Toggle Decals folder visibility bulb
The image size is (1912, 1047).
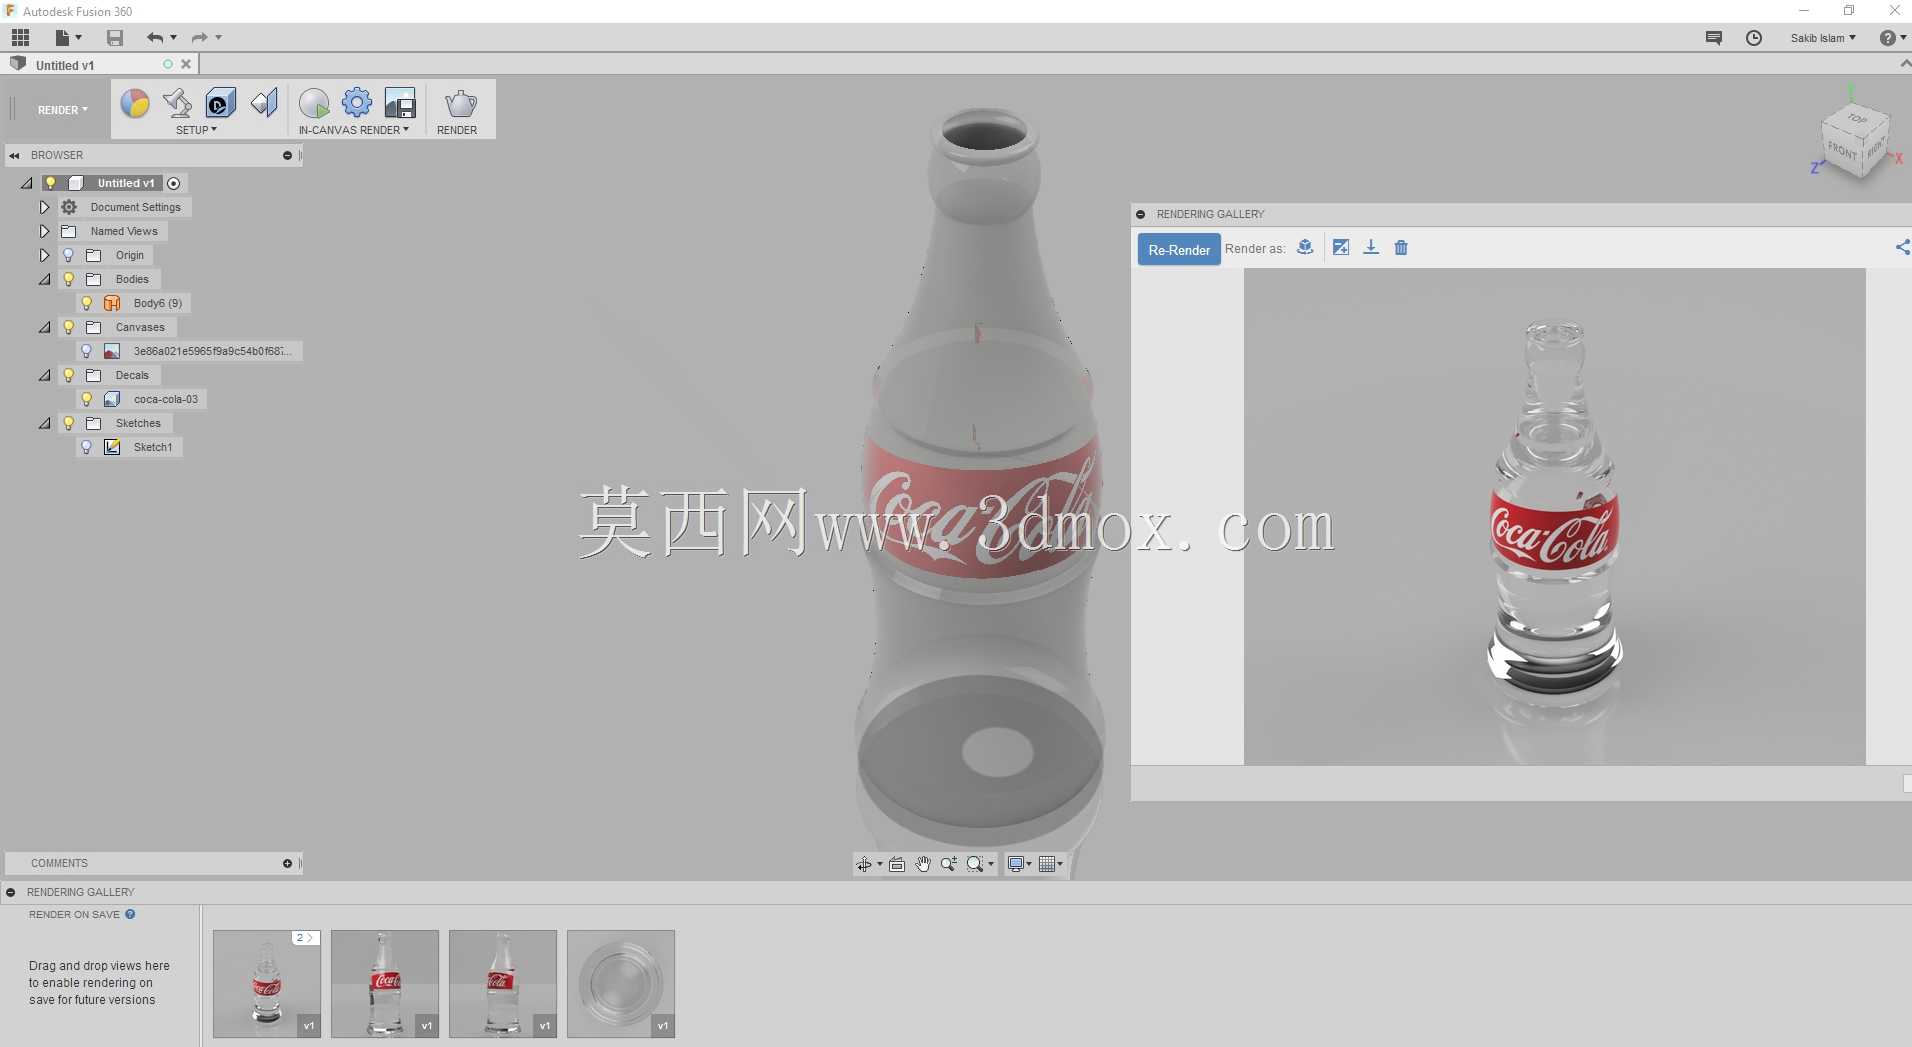68,376
